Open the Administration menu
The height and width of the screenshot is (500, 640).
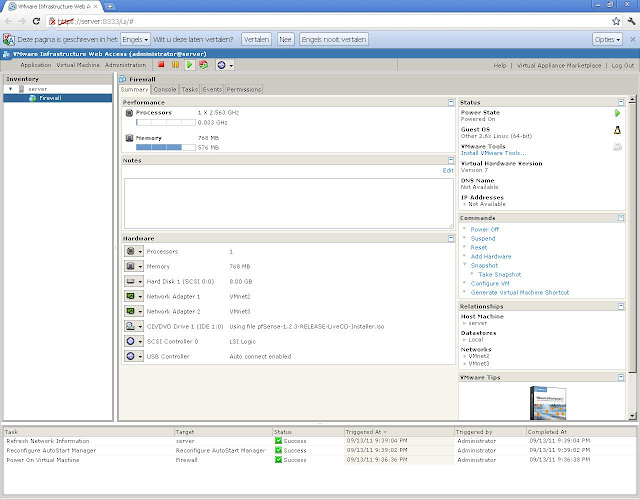(125, 65)
